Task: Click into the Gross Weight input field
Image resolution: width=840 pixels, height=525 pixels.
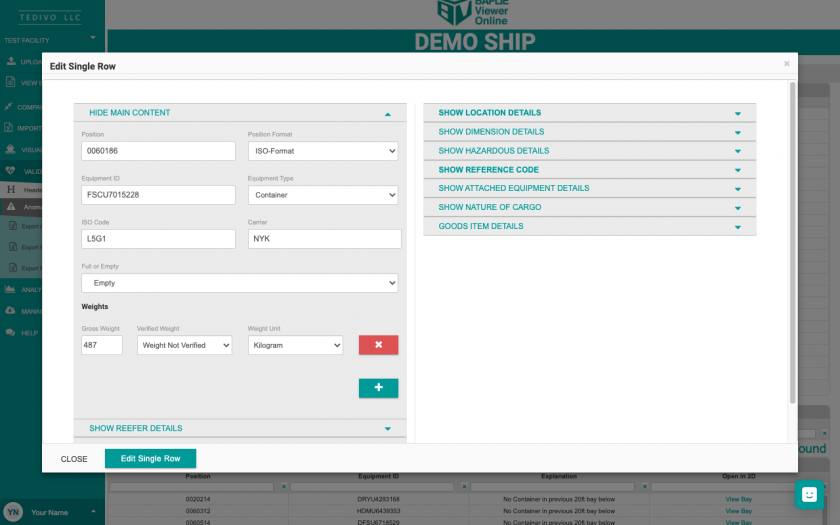Action: click(x=102, y=345)
